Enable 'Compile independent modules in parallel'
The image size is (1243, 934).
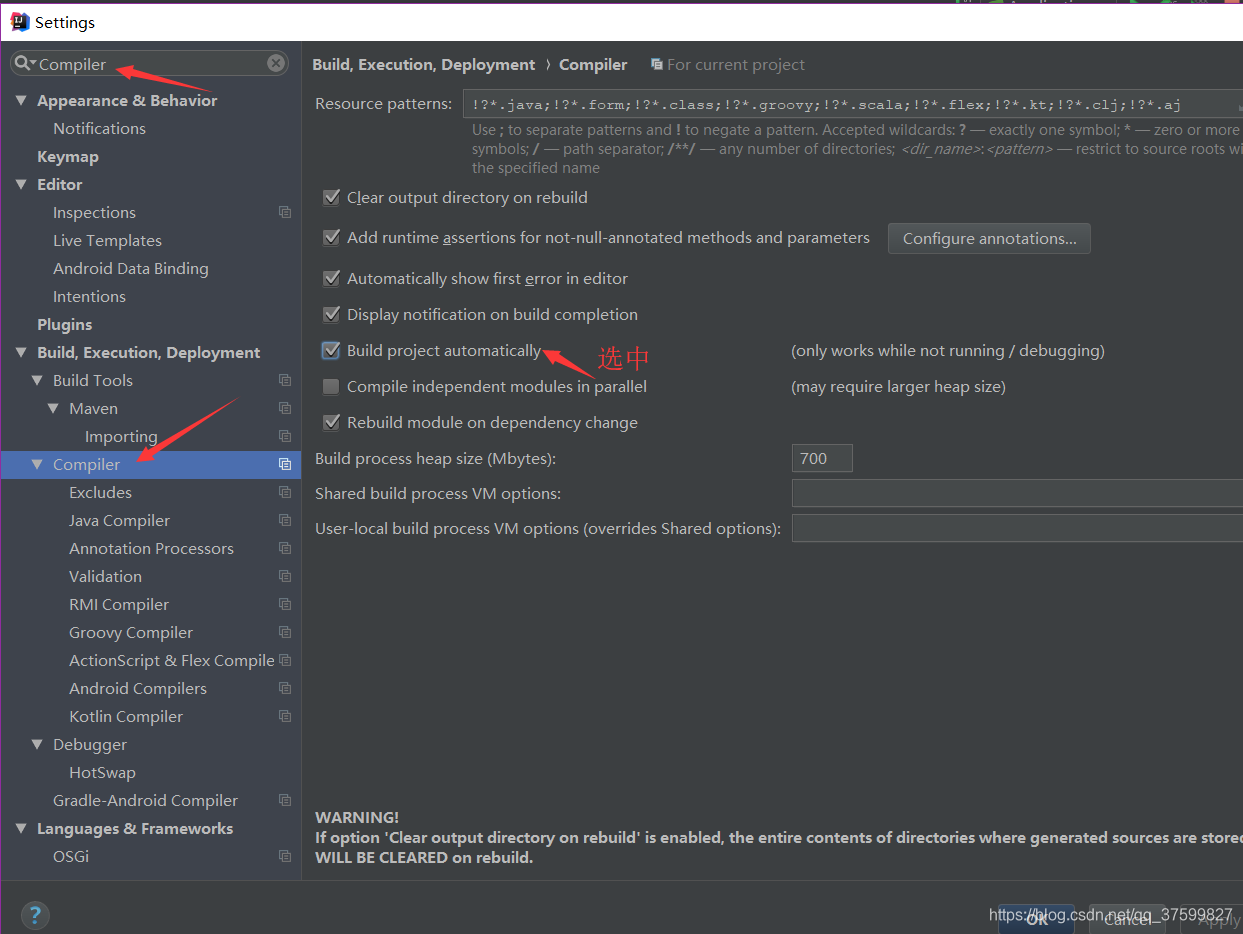tap(331, 386)
